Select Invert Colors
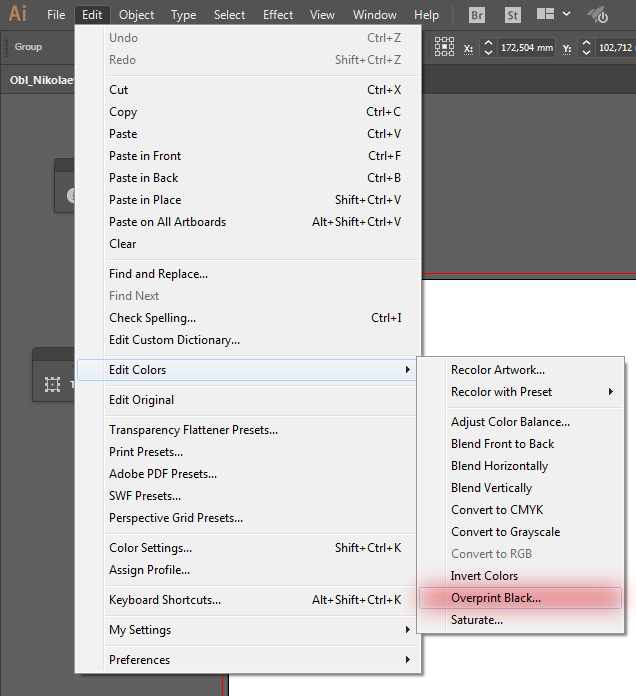Screen dimensions: 636x696 [521, 576]
